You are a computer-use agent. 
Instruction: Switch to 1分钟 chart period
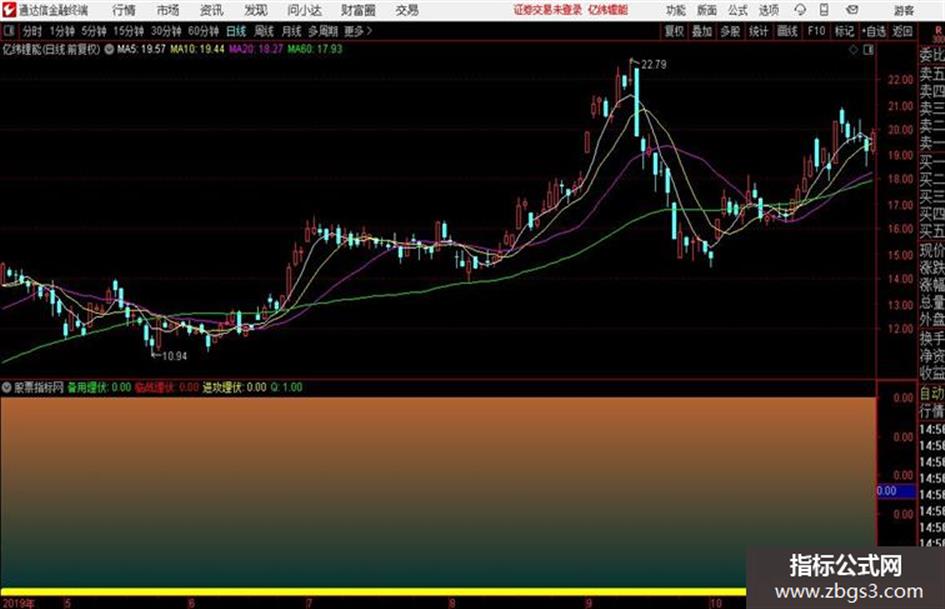(61, 31)
